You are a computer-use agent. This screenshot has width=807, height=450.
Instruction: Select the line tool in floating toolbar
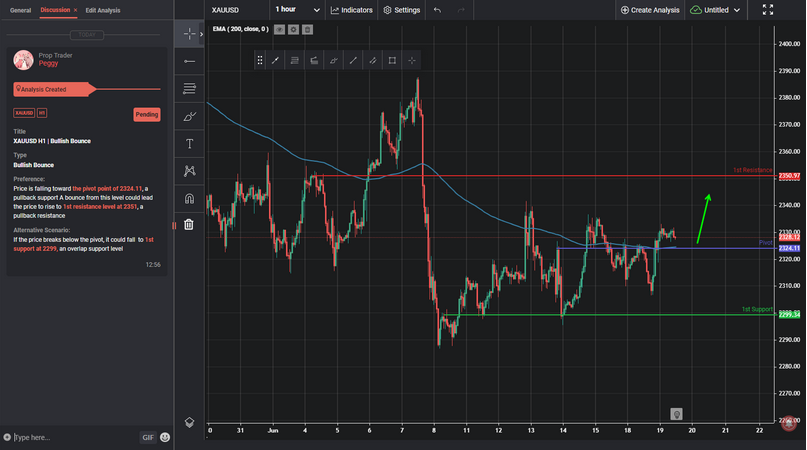click(x=353, y=60)
